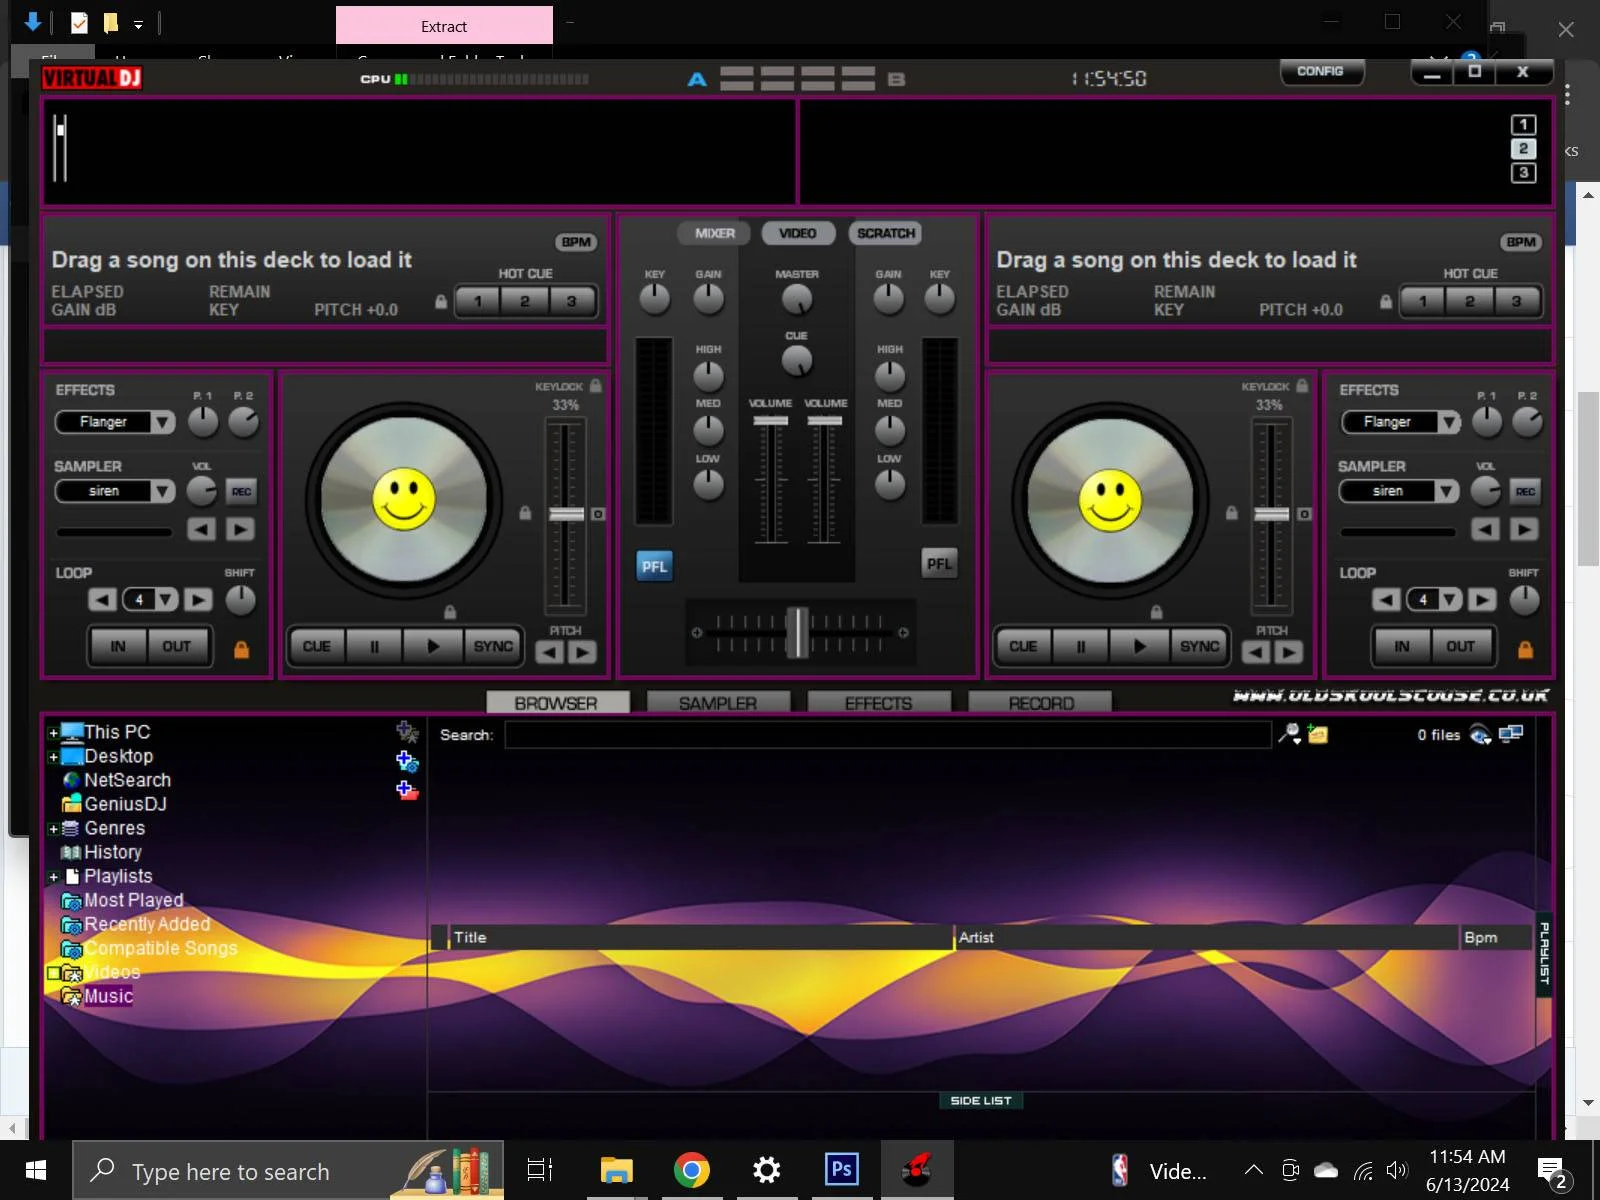Set right loop OUT point
The width and height of the screenshot is (1600, 1200).
[1460, 646]
